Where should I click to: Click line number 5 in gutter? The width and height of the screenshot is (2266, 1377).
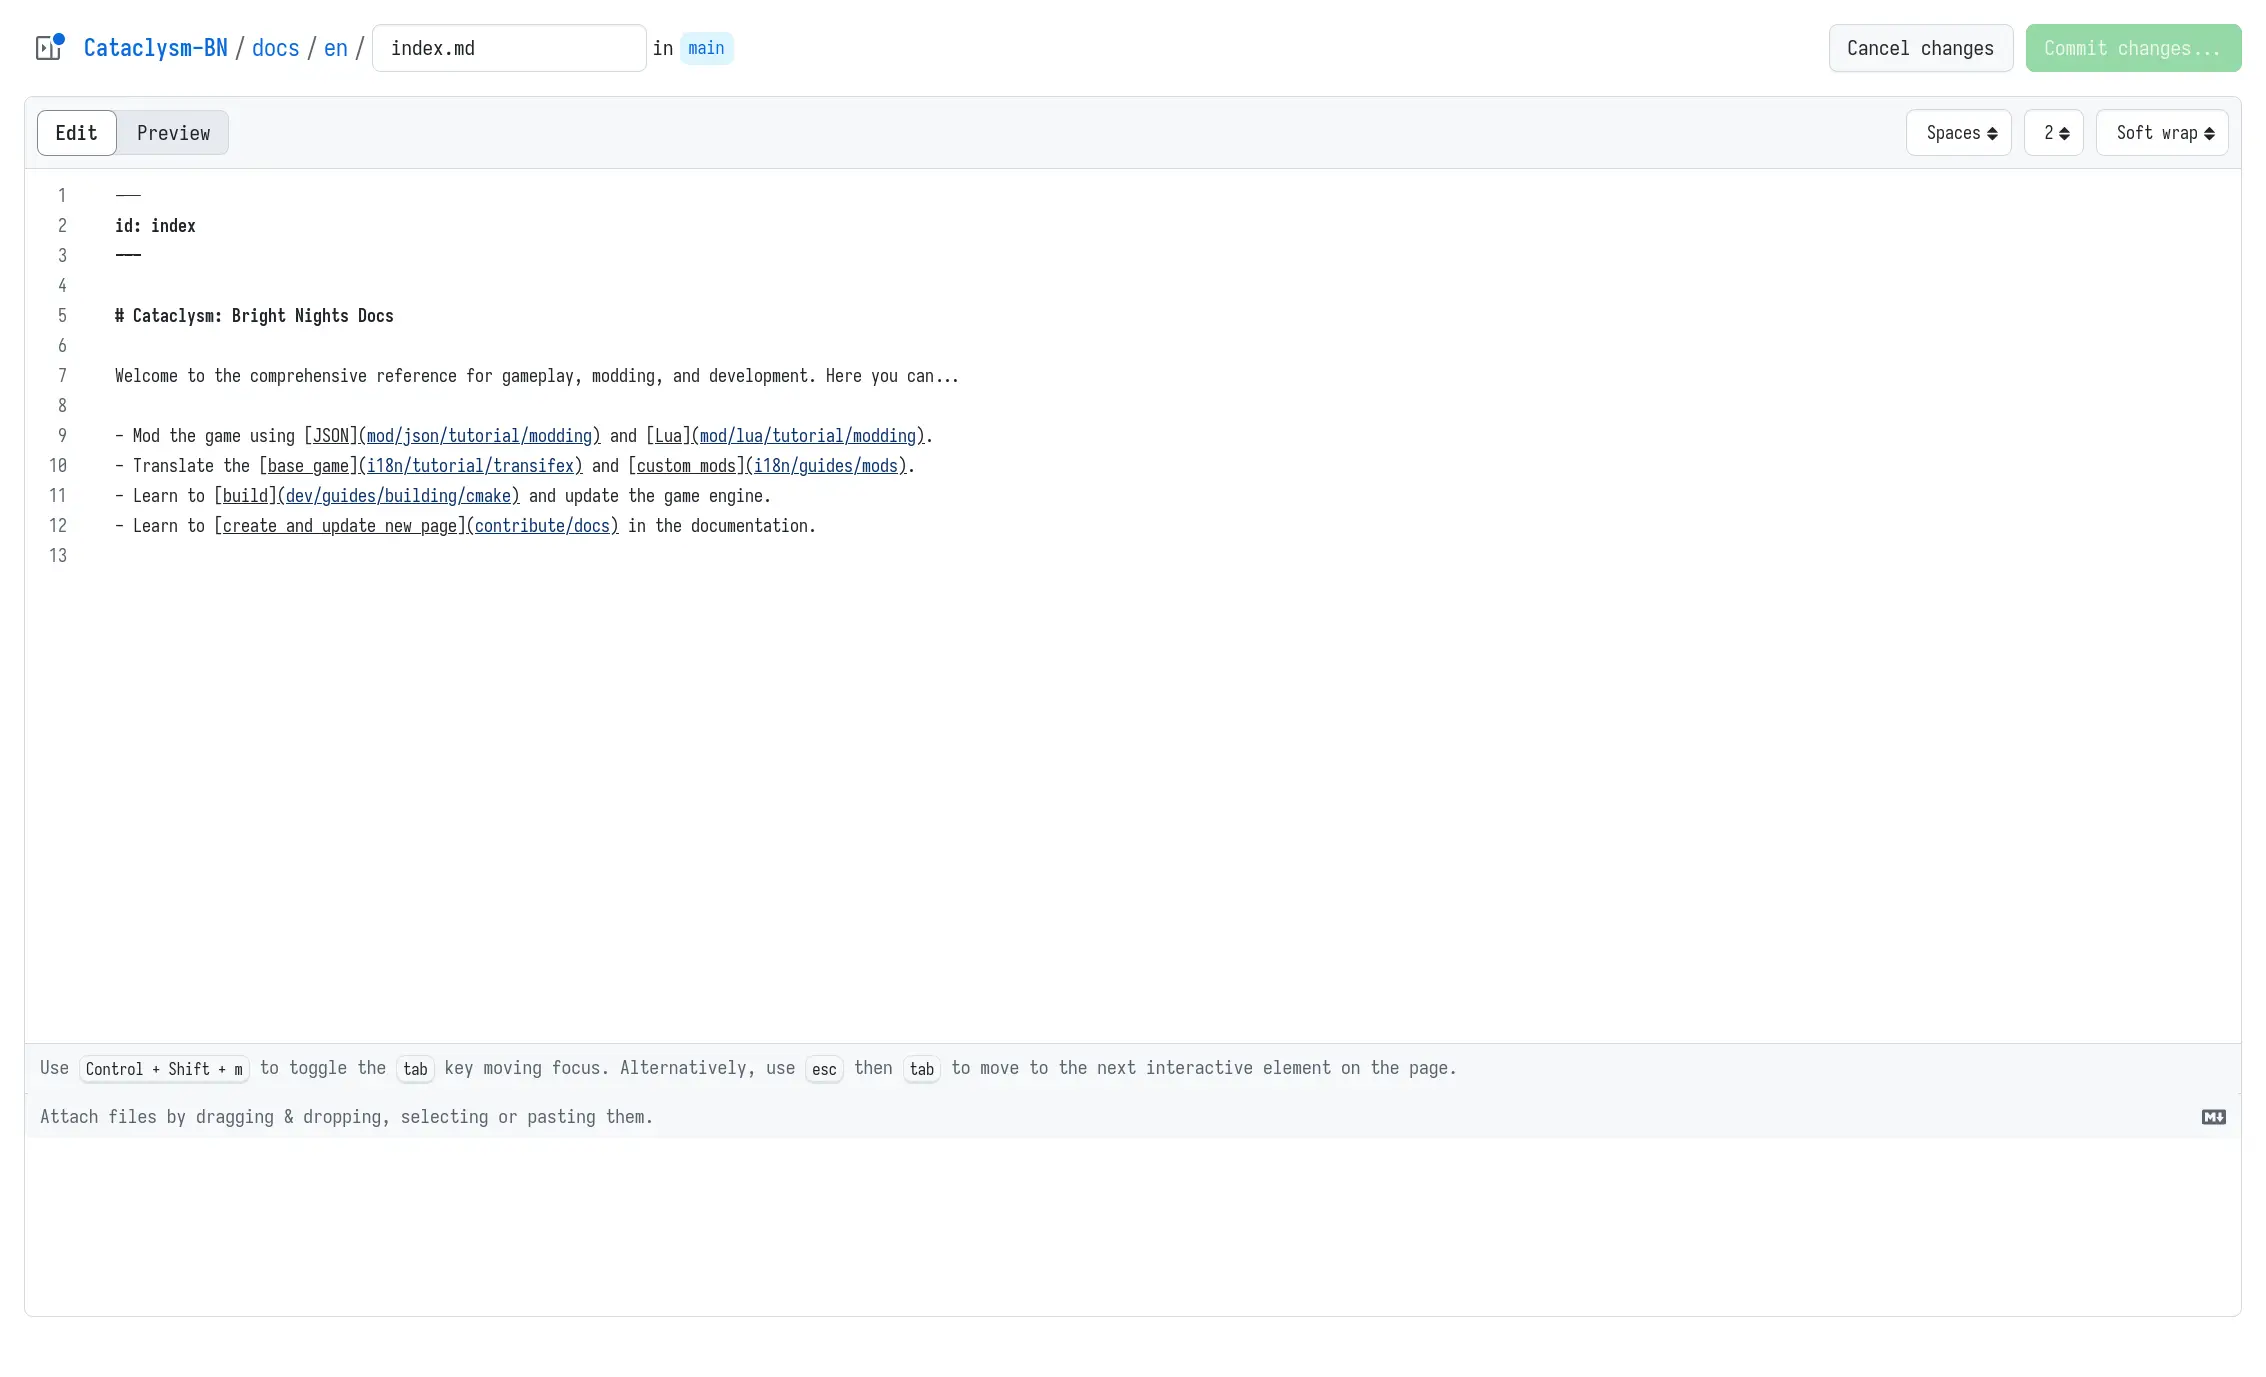click(x=62, y=316)
